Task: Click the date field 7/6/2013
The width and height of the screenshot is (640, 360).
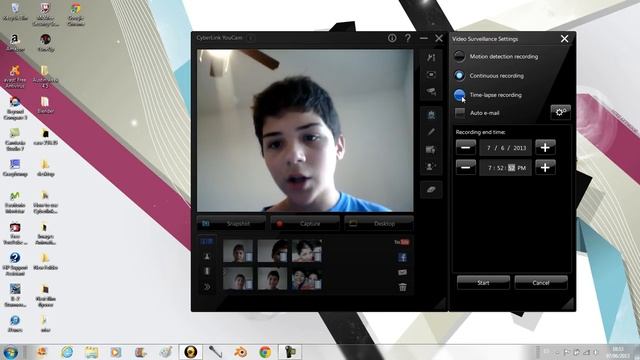Action: [x=506, y=148]
